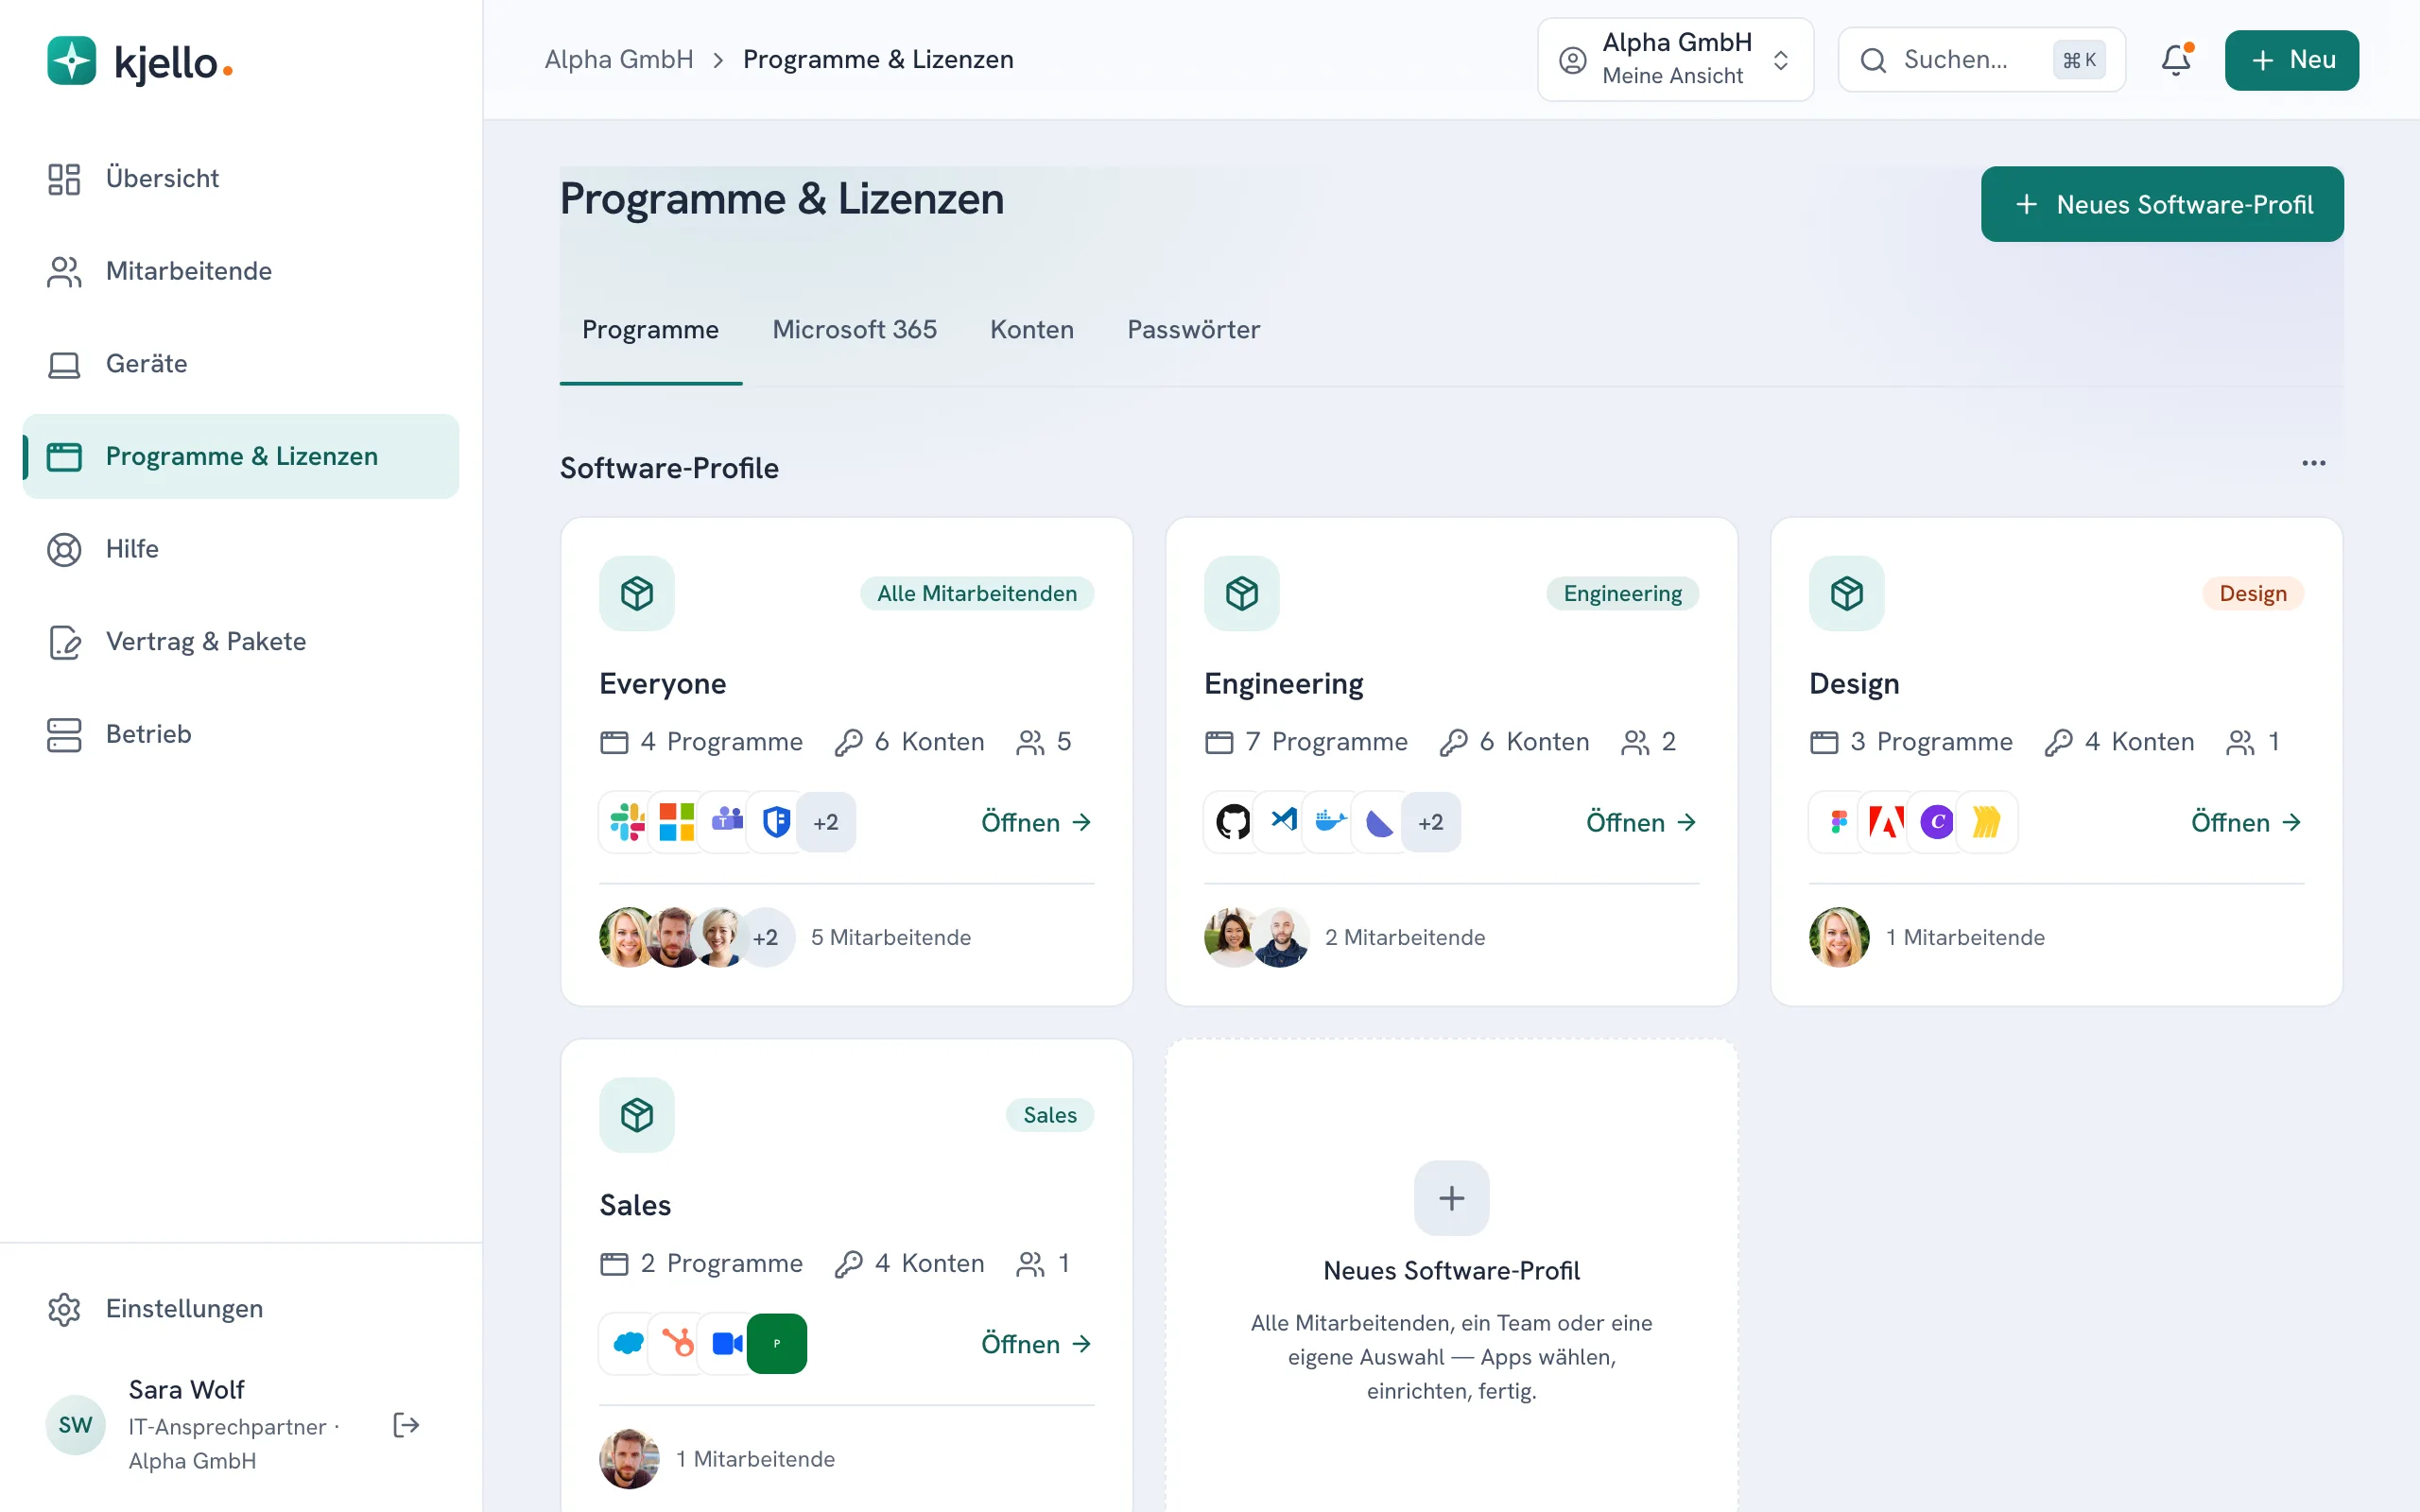The height and width of the screenshot is (1512, 2420).
Task: Switch to the Passwörter tab
Action: pos(1193,329)
